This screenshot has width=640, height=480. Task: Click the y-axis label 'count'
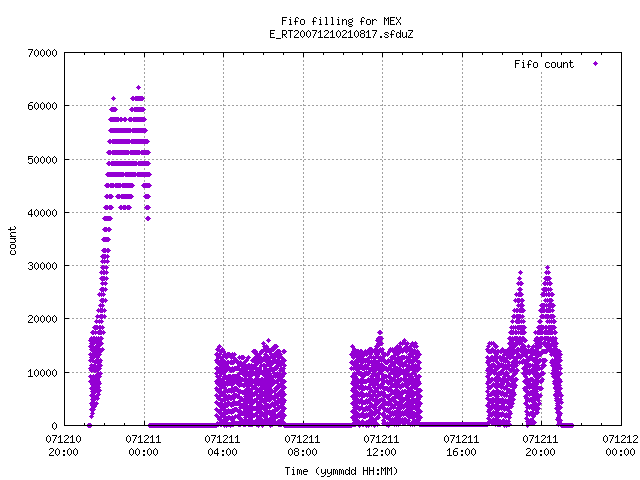13,240
